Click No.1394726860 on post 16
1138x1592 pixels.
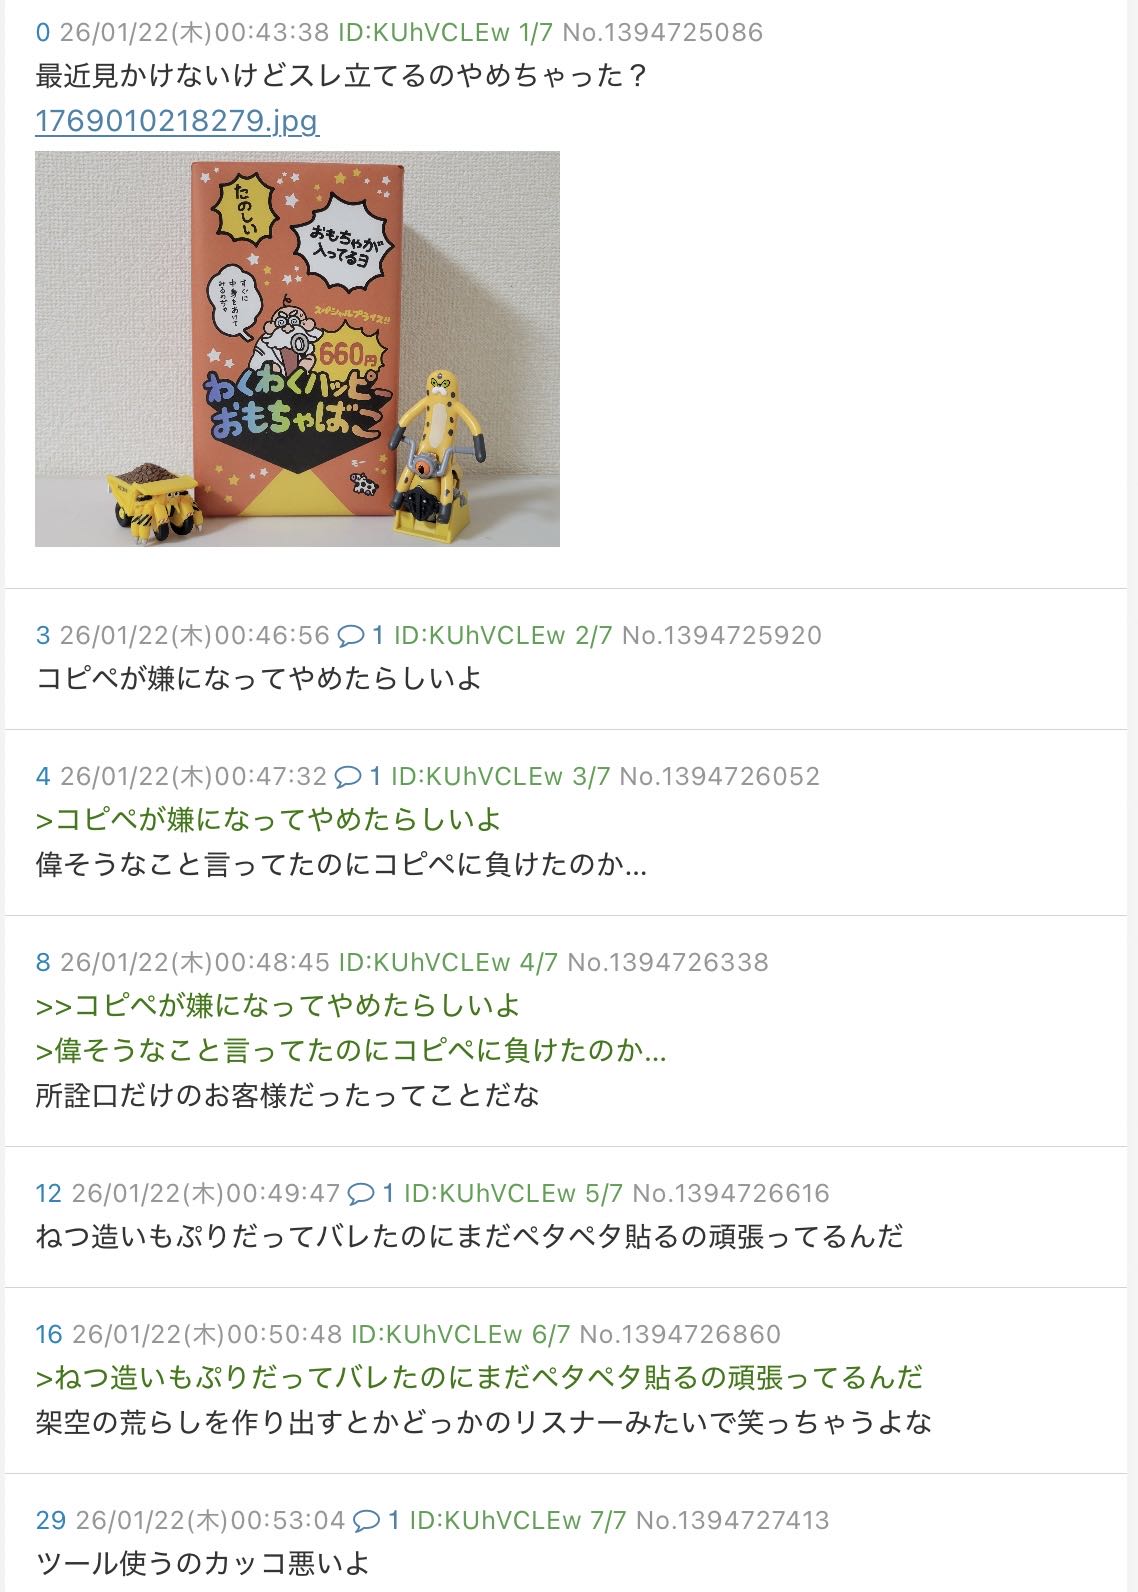click(x=680, y=1334)
